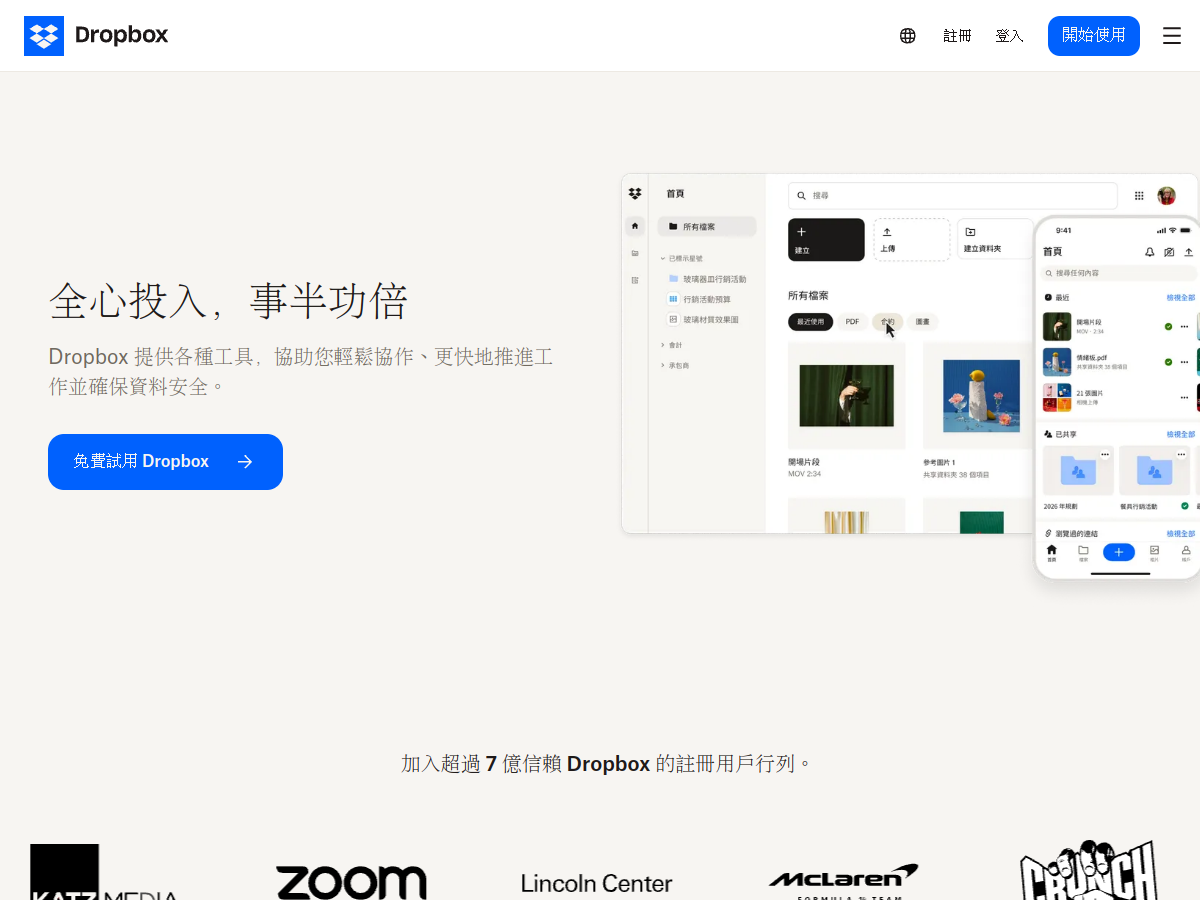Select the PDF filter chip
Screen dimensions: 1200x900
852,322
